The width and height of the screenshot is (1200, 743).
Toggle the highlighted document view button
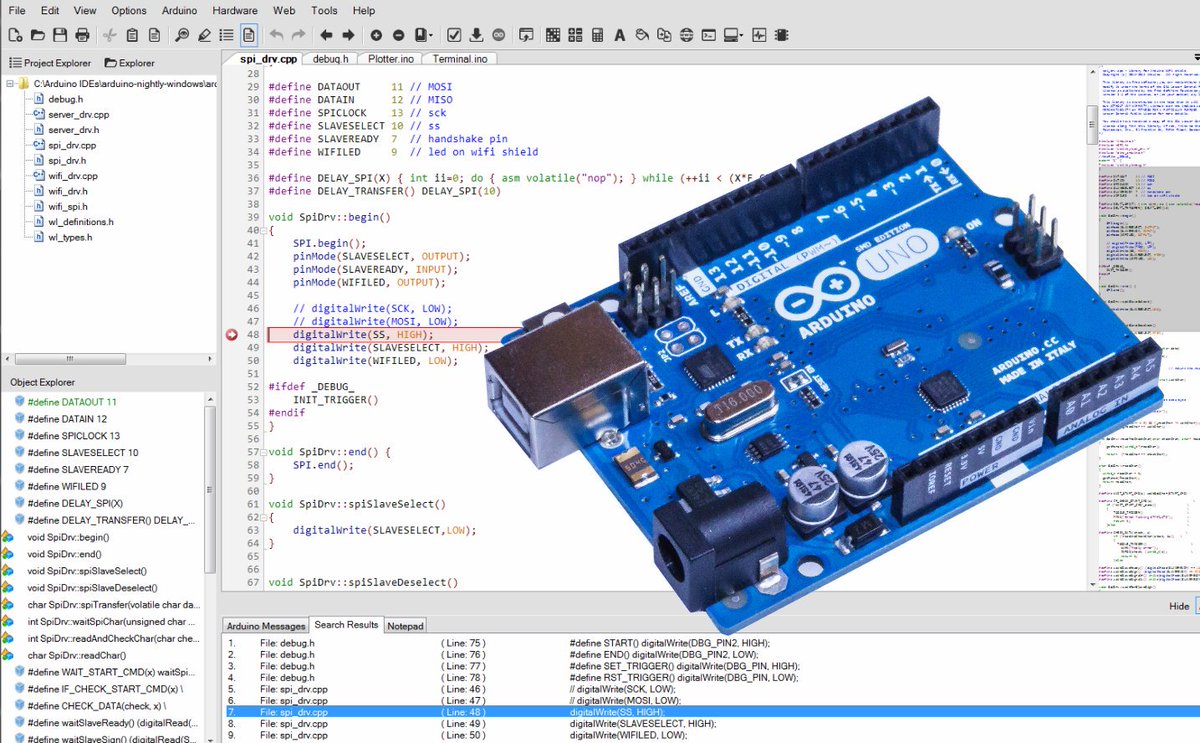pyautogui.click(x=248, y=35)
